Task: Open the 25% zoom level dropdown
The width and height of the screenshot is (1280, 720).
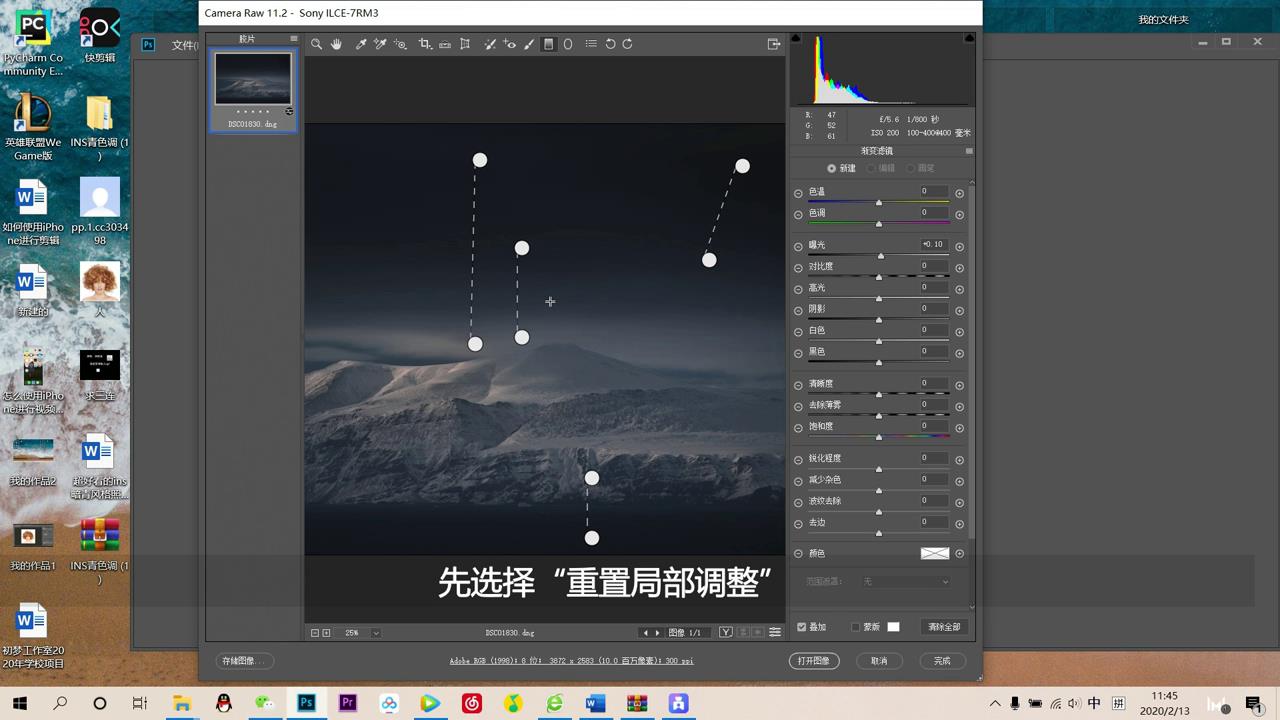Action: [x=375, y=632]
